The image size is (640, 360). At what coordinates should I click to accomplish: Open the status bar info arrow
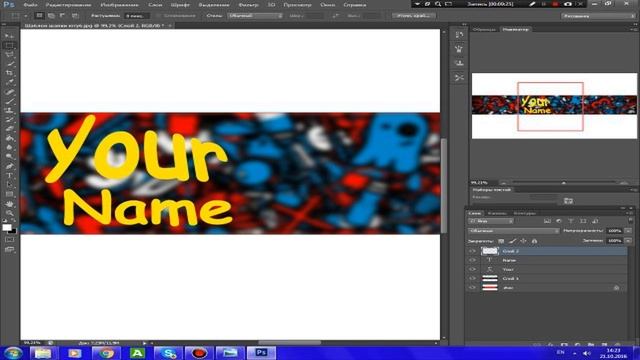(144, 343)
